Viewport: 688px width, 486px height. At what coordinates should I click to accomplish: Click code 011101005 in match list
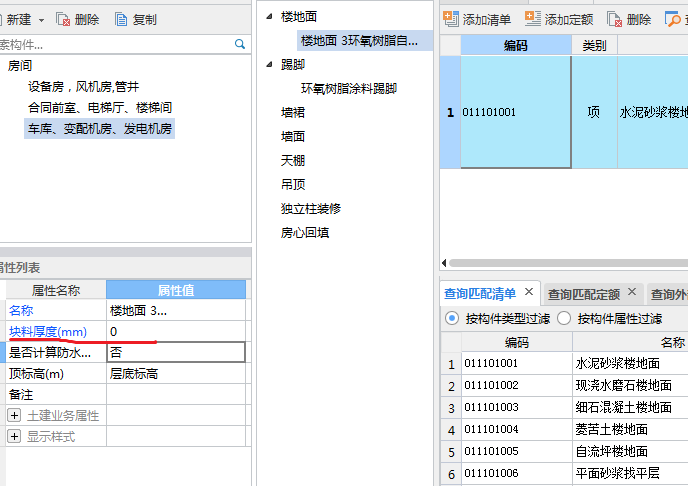(491, 451)
